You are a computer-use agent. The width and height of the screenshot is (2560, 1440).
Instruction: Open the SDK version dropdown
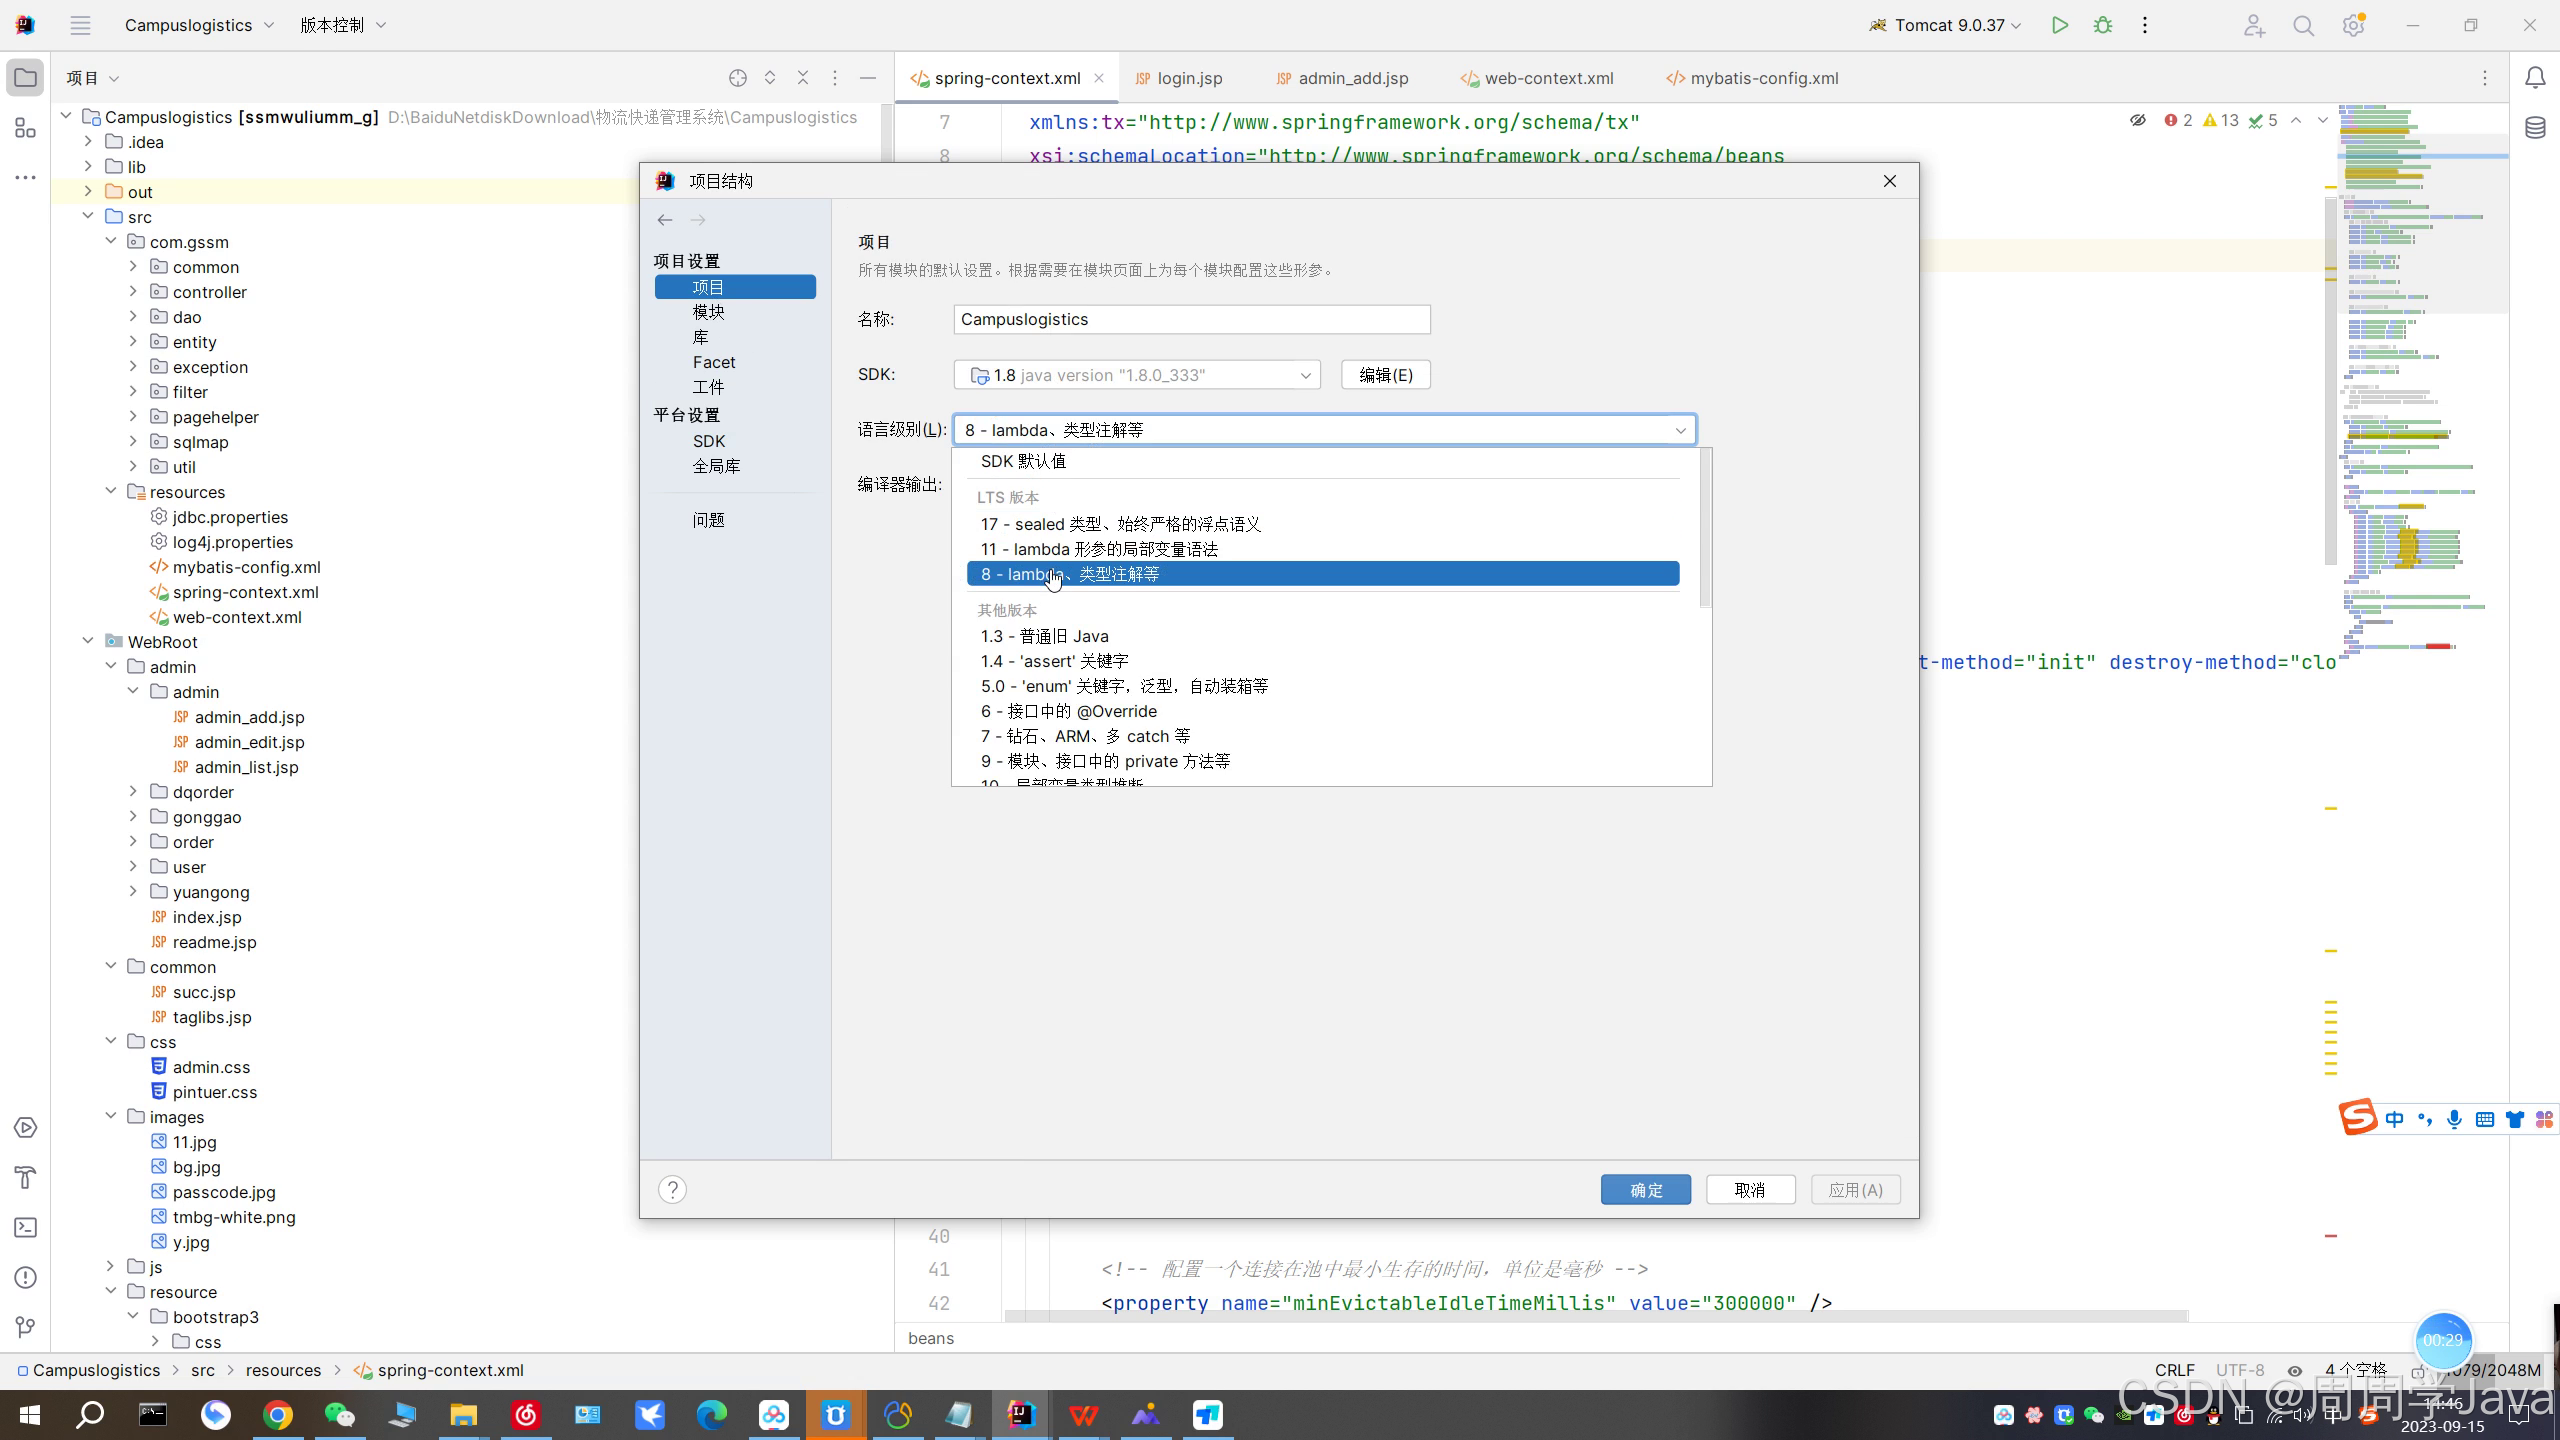click(1305, 375)
